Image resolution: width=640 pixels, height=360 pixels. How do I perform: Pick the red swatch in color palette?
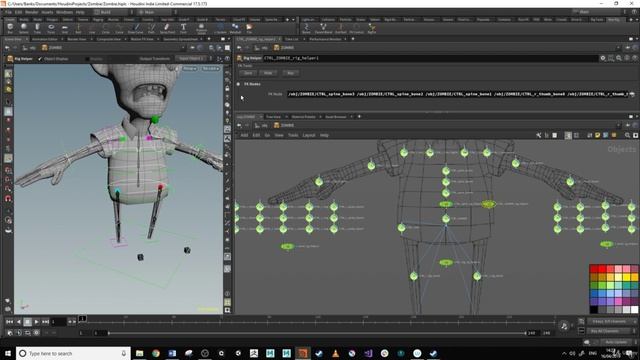(602, 269)
